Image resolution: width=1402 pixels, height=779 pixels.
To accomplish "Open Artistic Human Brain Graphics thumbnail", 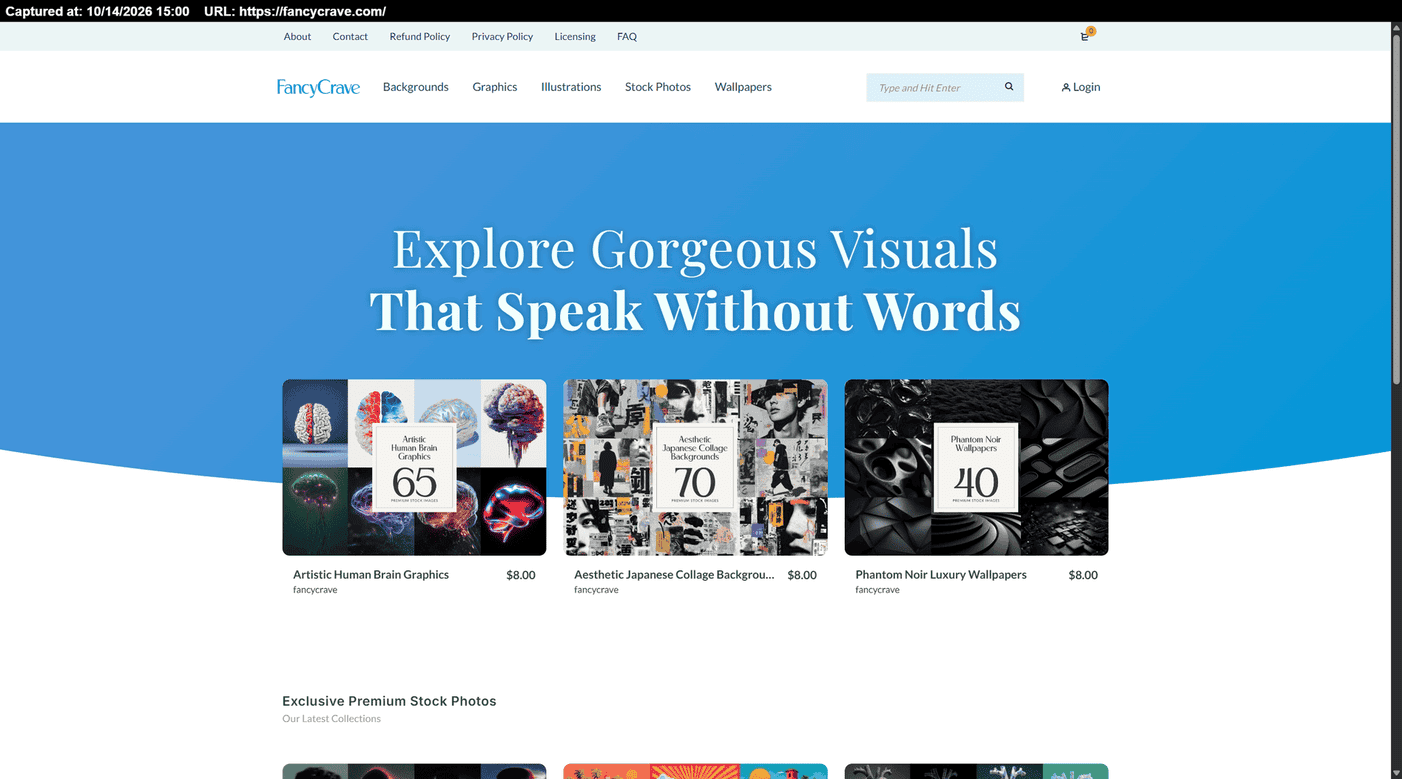I will [x=414, y=467].
